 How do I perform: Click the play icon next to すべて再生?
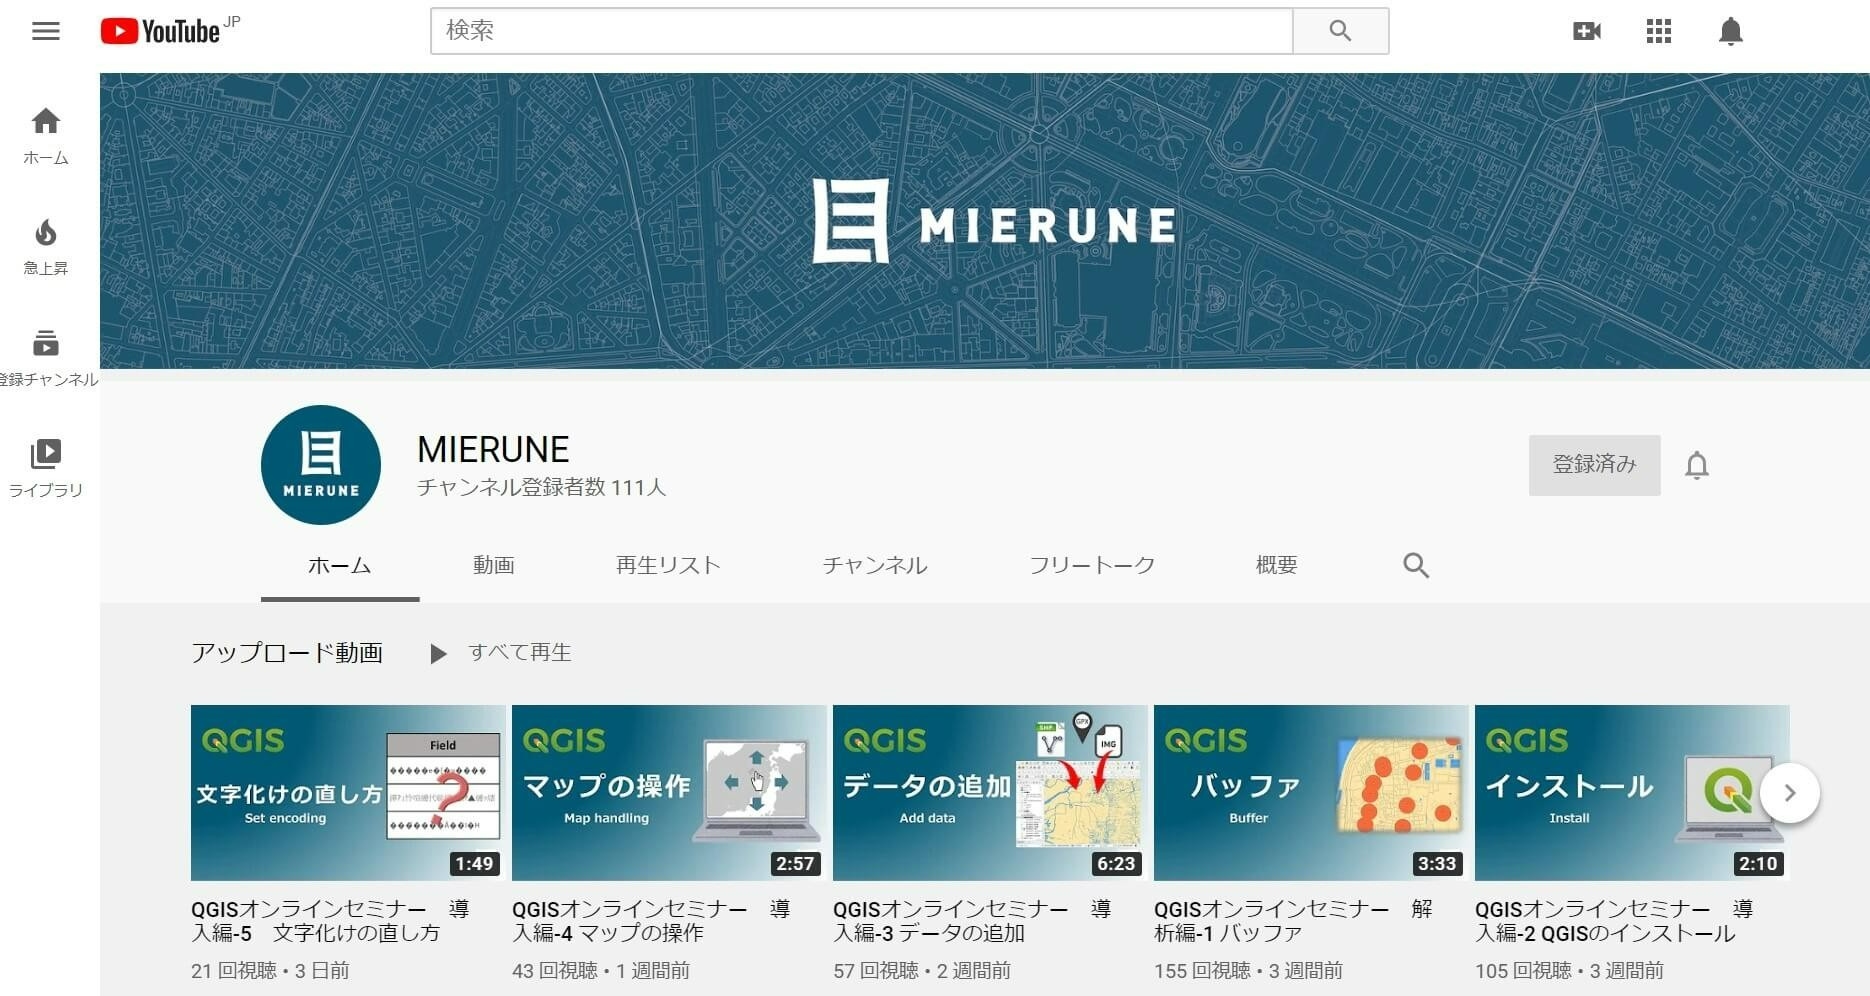pos(438,654)
